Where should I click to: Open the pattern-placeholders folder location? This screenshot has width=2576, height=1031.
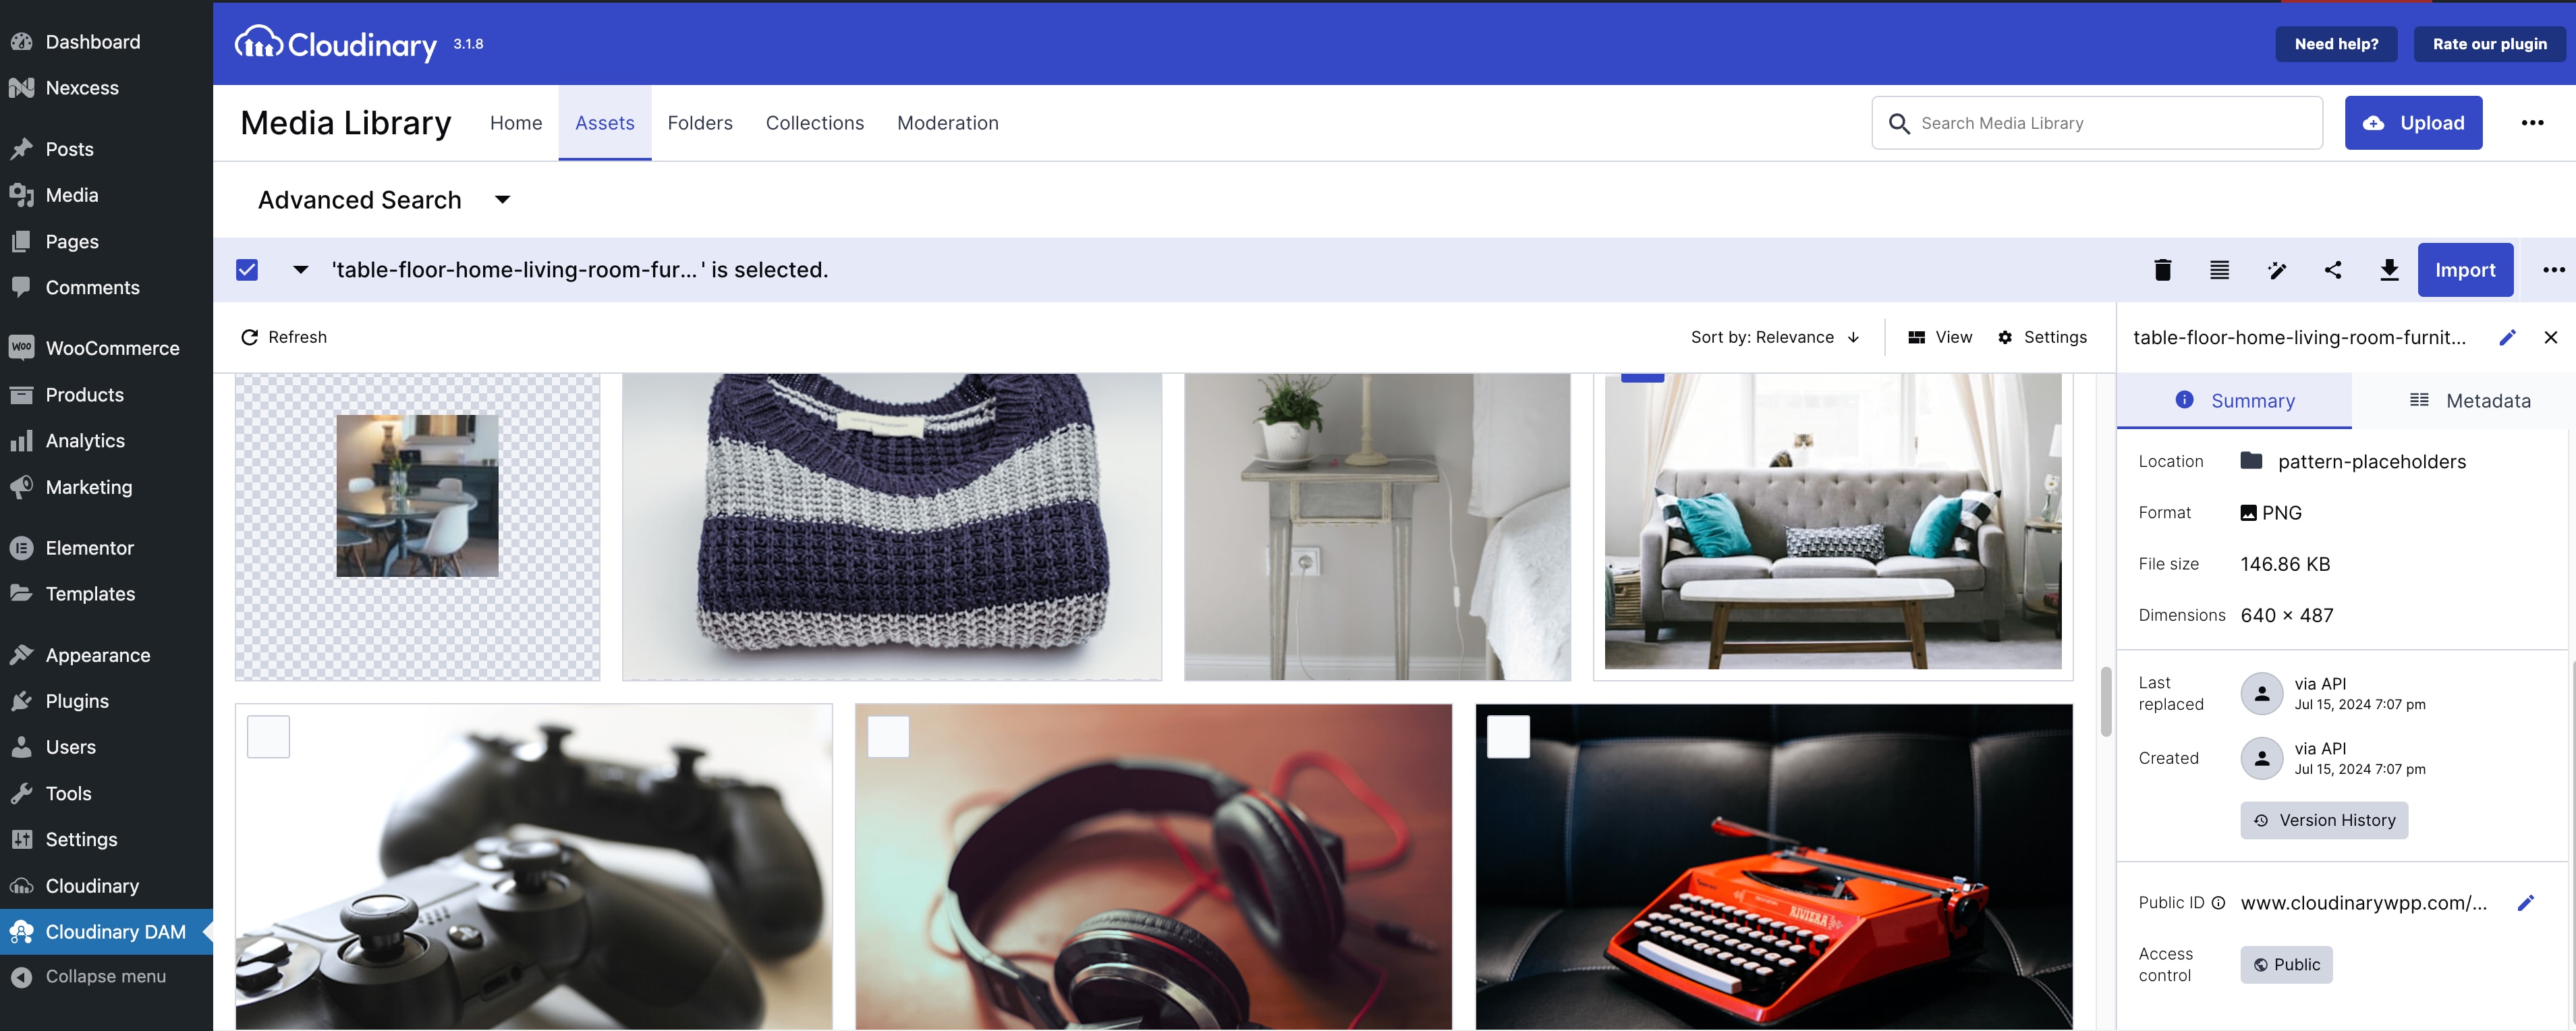[2353, 462]
